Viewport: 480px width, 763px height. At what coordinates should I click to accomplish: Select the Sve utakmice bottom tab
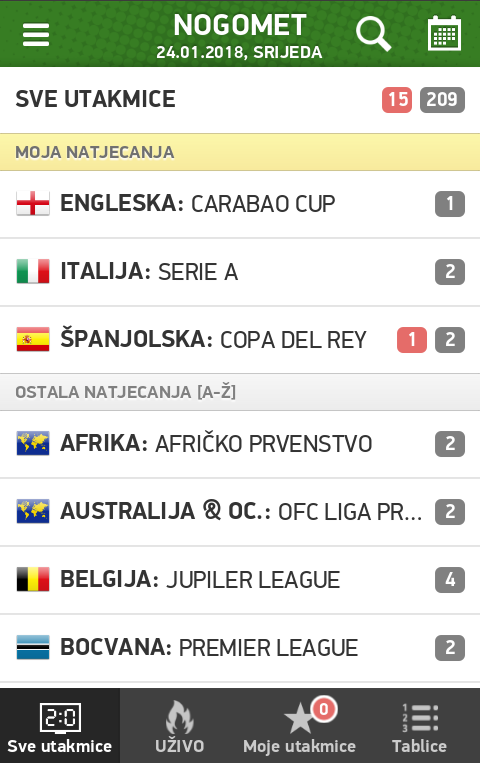pos(60,726)
